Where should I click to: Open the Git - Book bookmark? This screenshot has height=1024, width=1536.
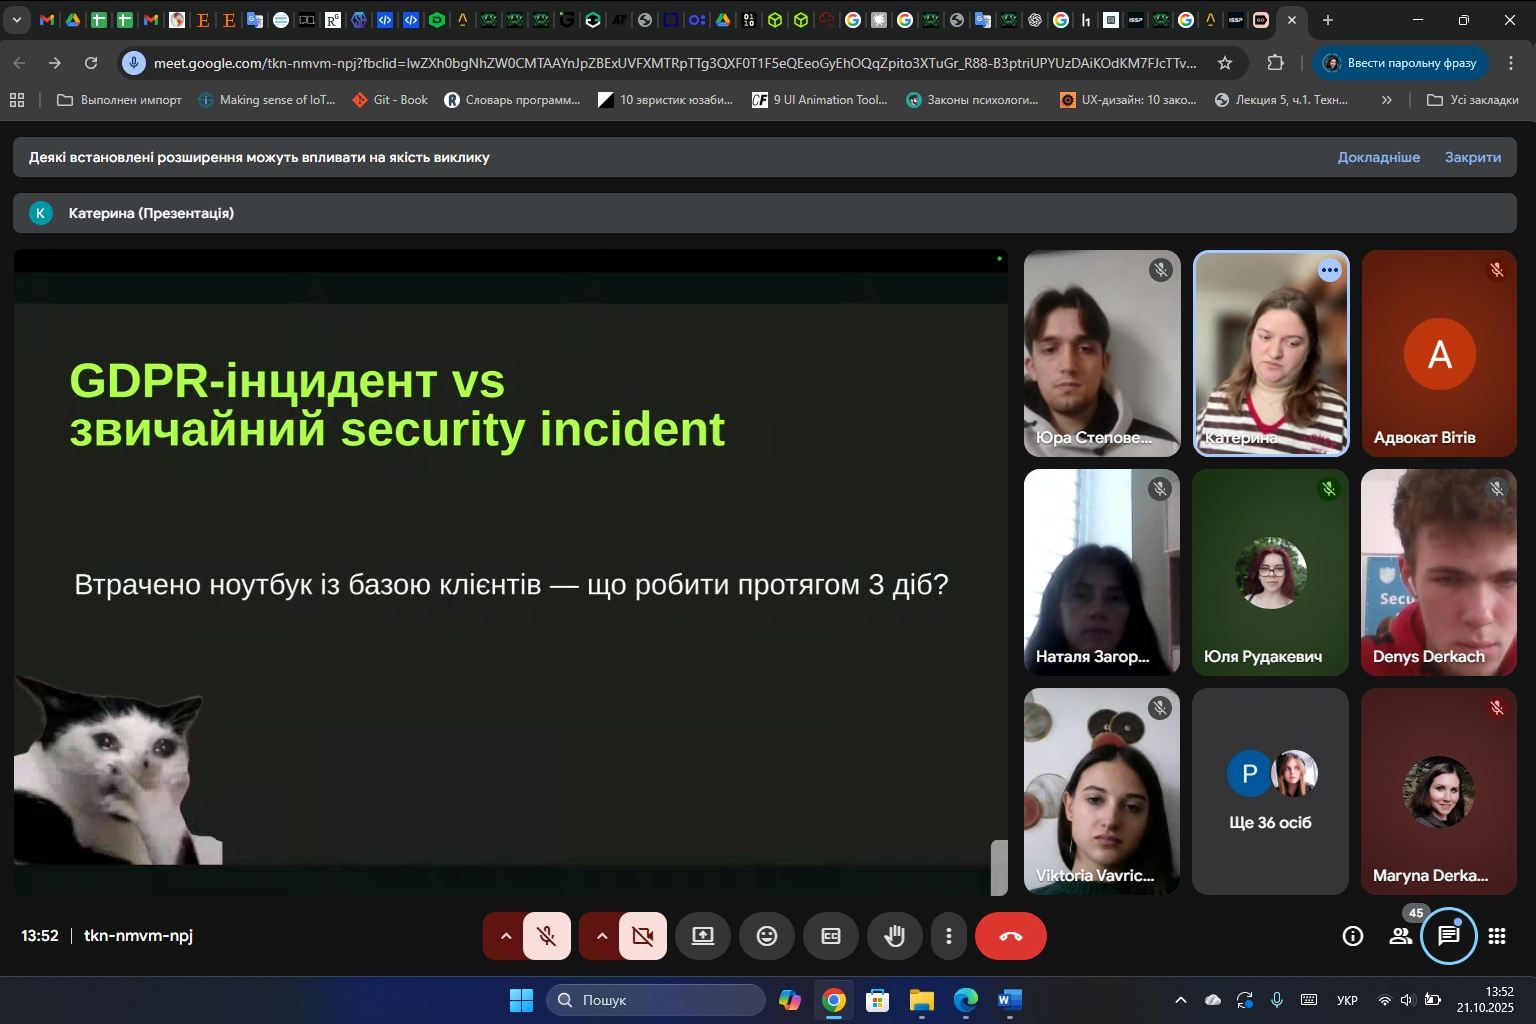pos(390,100)
